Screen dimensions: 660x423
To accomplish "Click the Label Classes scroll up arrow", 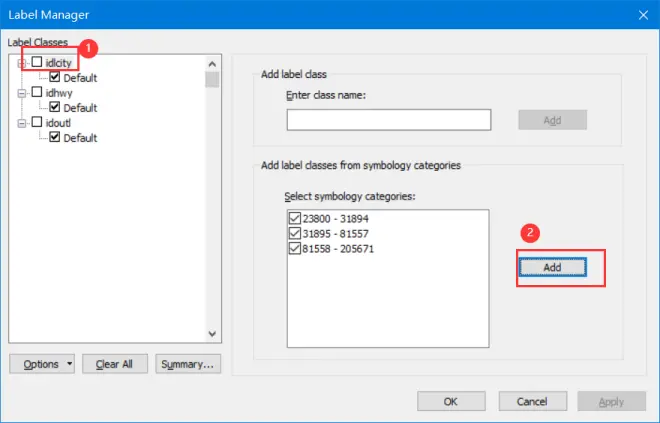I will pyautogui.click(x=212, y=64).
